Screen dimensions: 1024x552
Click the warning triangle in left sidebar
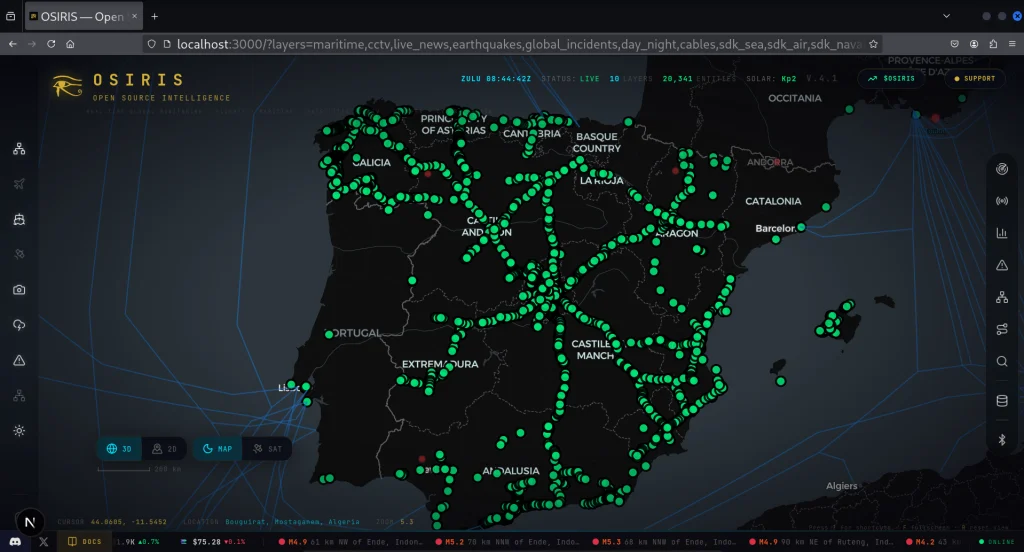[19, 360]
